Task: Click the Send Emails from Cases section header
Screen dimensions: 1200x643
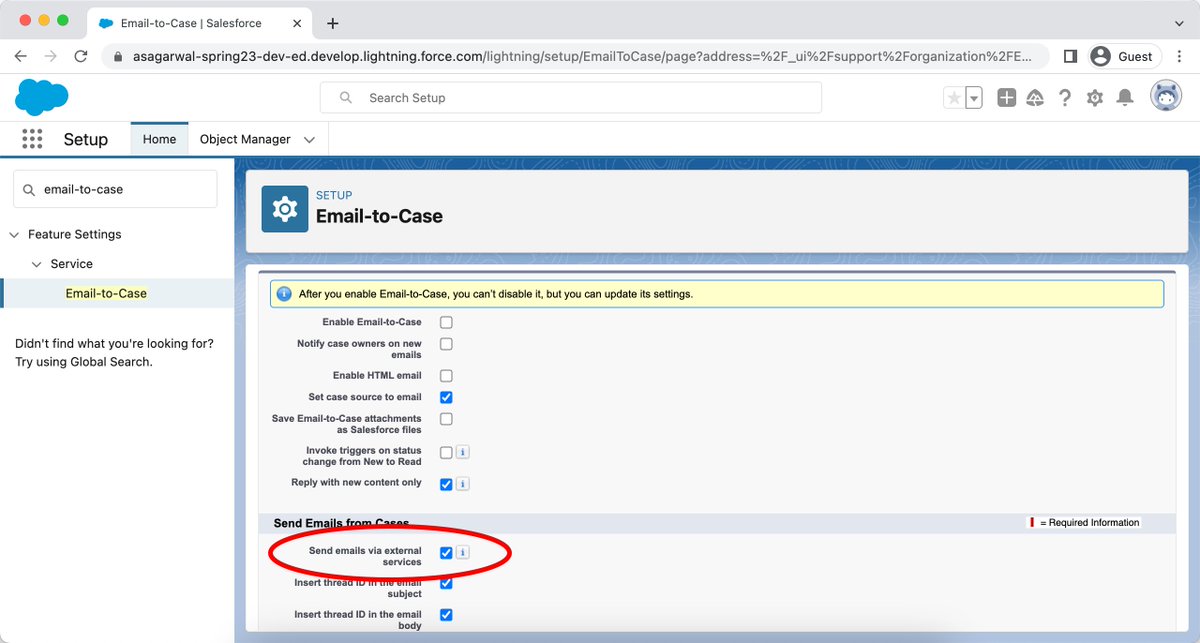Action: (340, 523)
